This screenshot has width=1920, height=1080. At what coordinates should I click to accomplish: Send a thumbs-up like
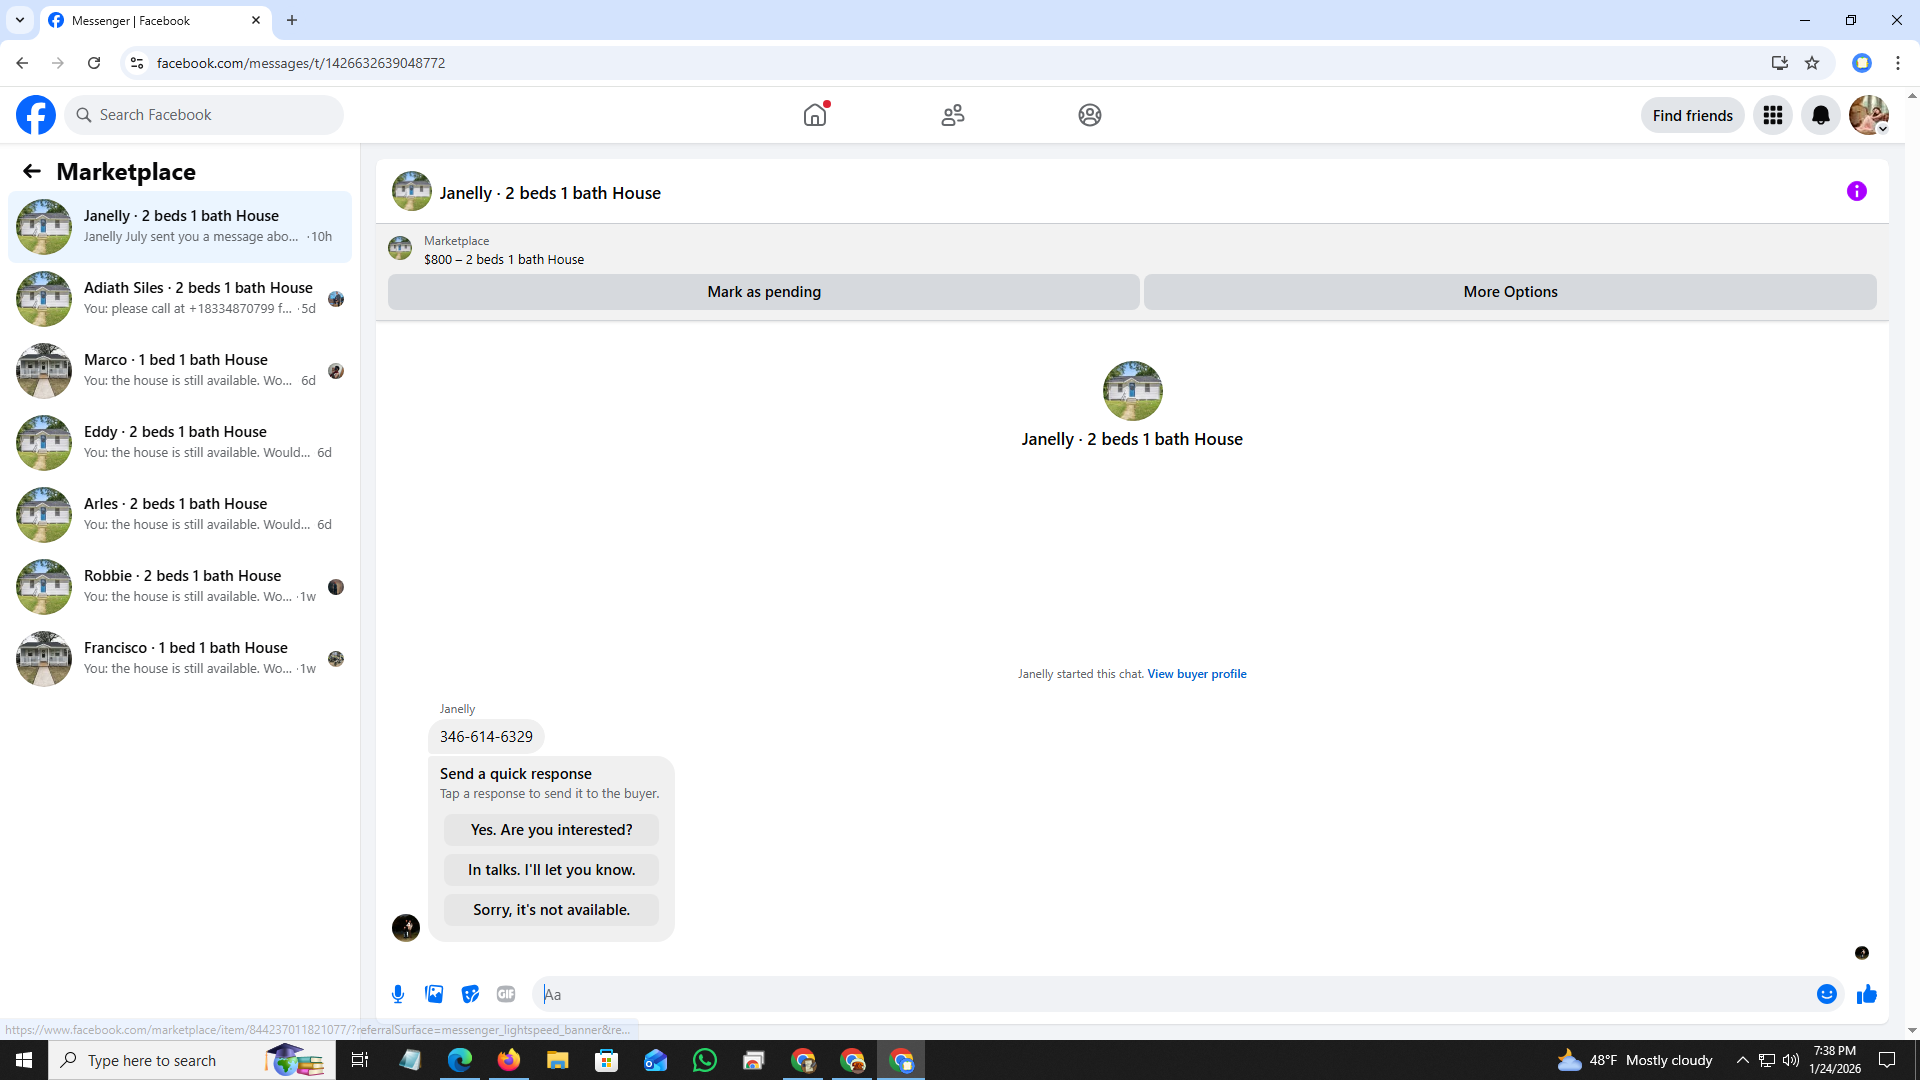1866,994
